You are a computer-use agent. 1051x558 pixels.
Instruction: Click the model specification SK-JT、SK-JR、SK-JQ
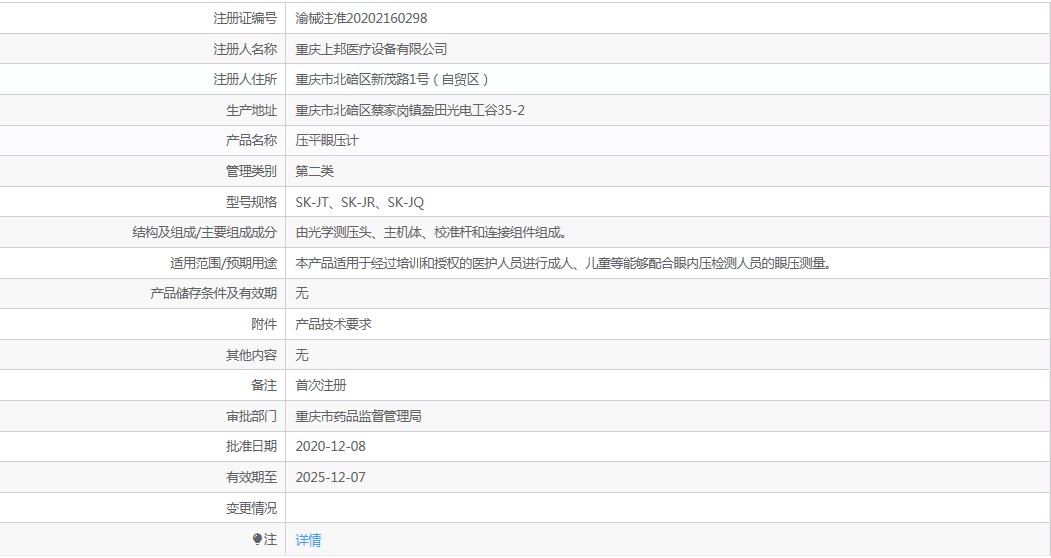(x=360, y=202)
